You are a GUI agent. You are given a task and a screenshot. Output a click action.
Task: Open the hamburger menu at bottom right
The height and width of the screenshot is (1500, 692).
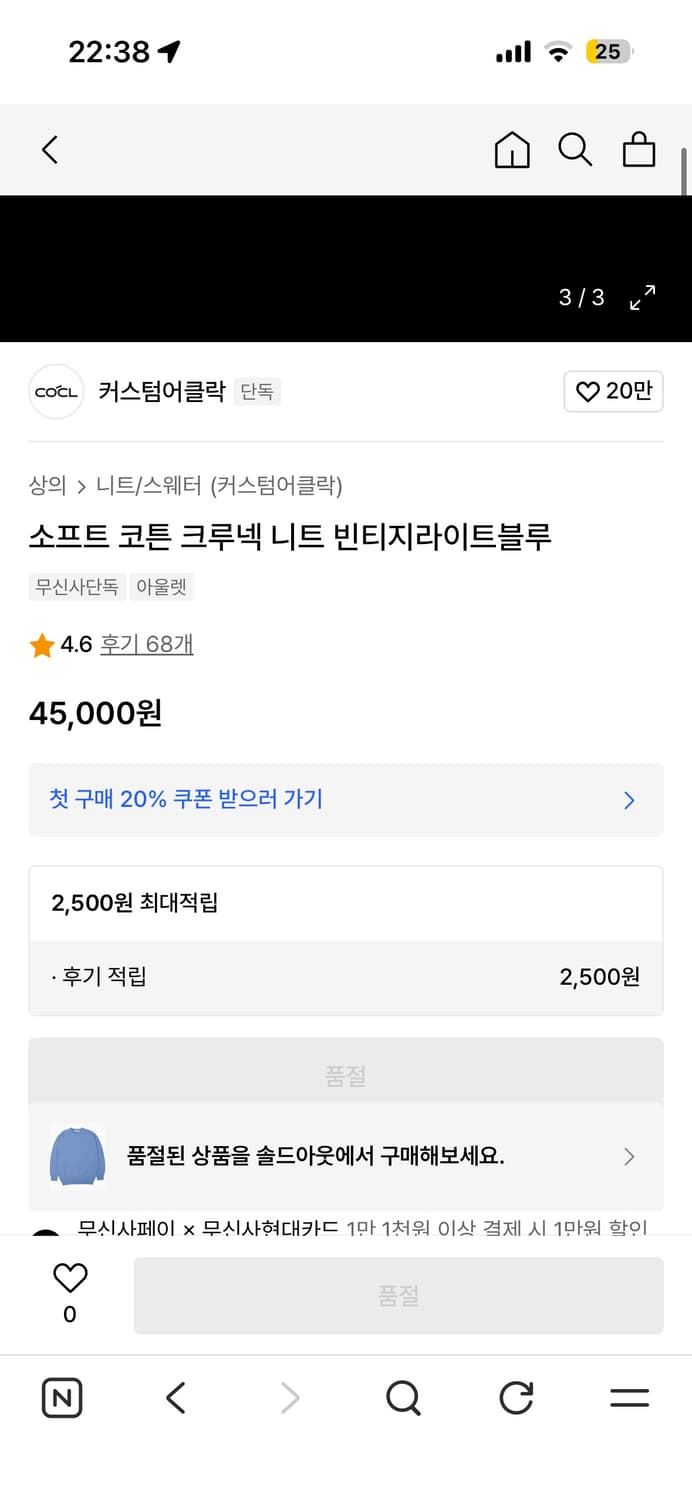point(628,1397)
